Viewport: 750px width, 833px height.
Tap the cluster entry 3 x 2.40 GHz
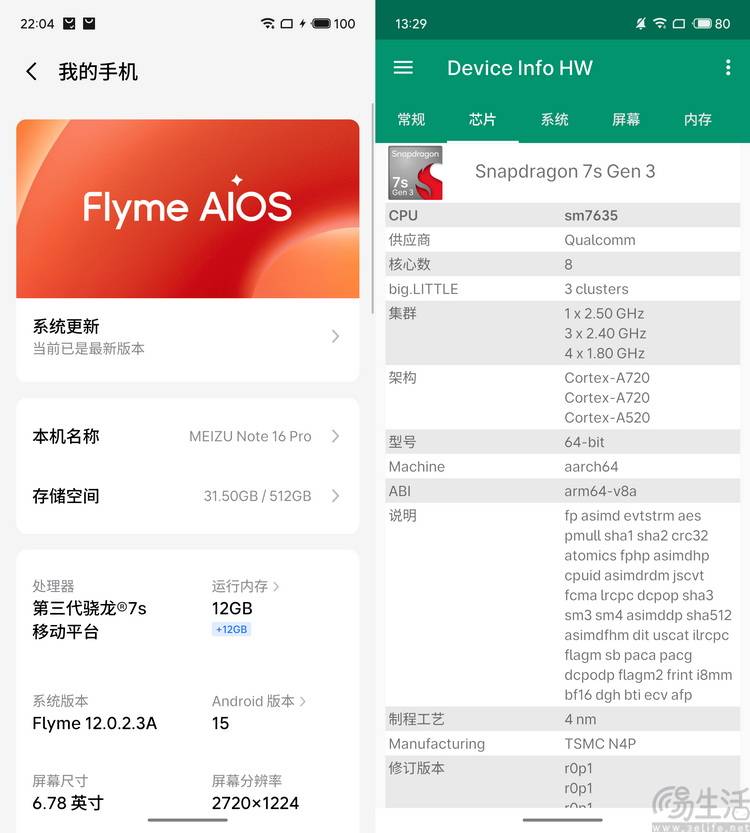(605, 334)
